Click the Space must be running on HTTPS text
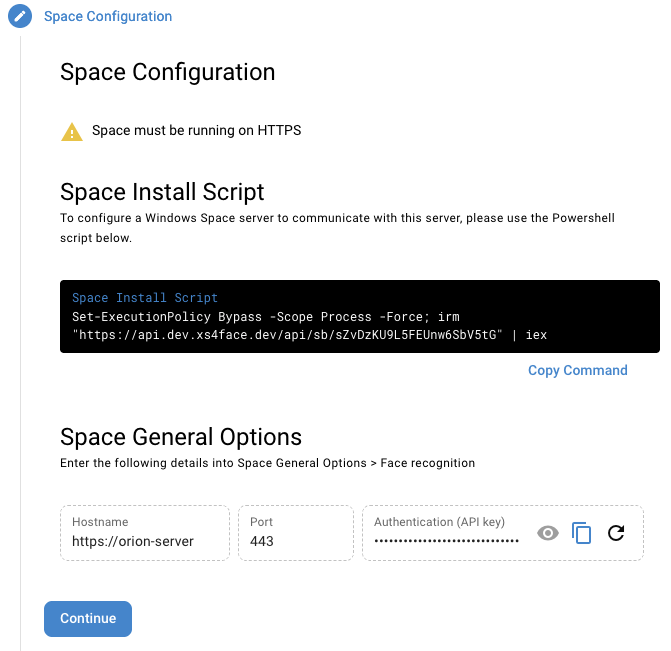The height and width of the screenshot is (651, 671). (196, 130)
